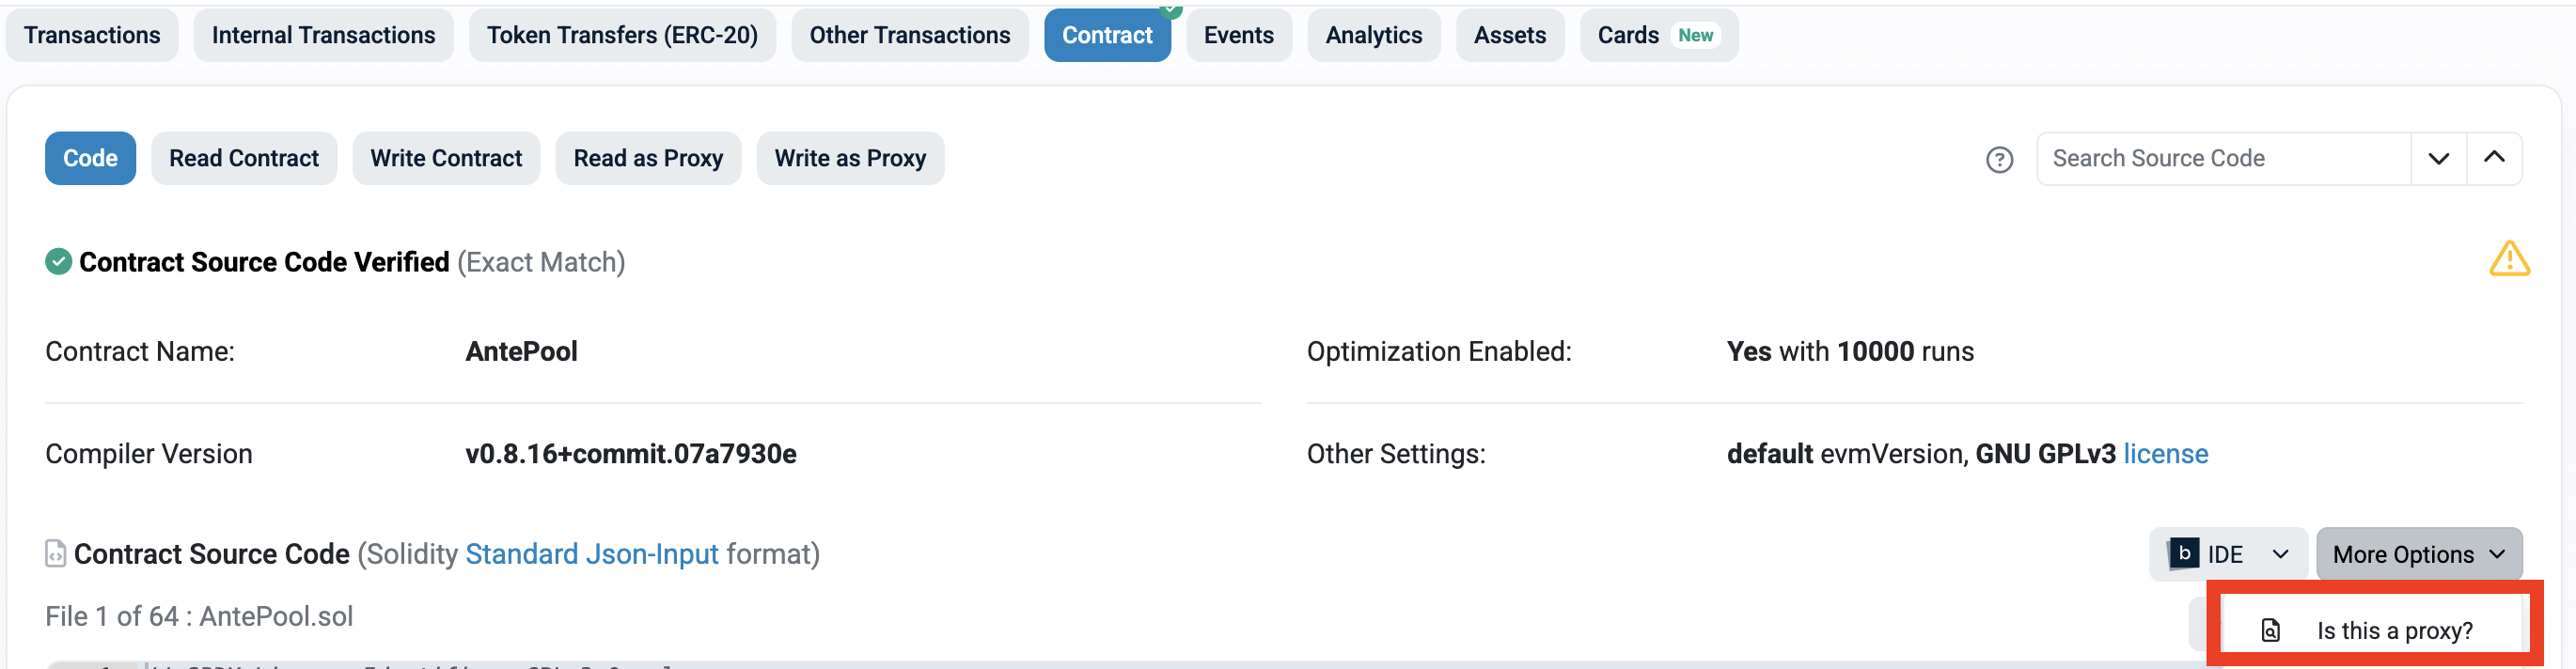Open the GNU GPLv3 license link
The image size is (2576, 669).
click(2165, 454)
